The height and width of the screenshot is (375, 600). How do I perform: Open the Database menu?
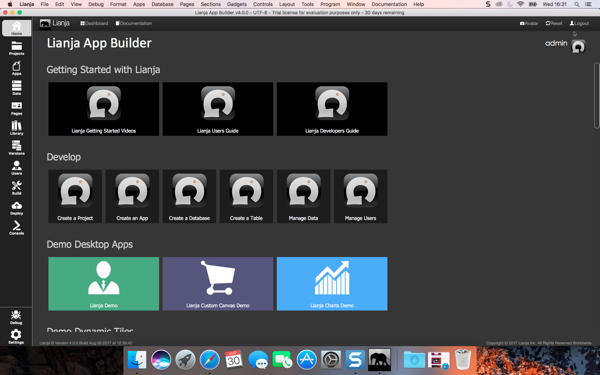pos(163,4)
